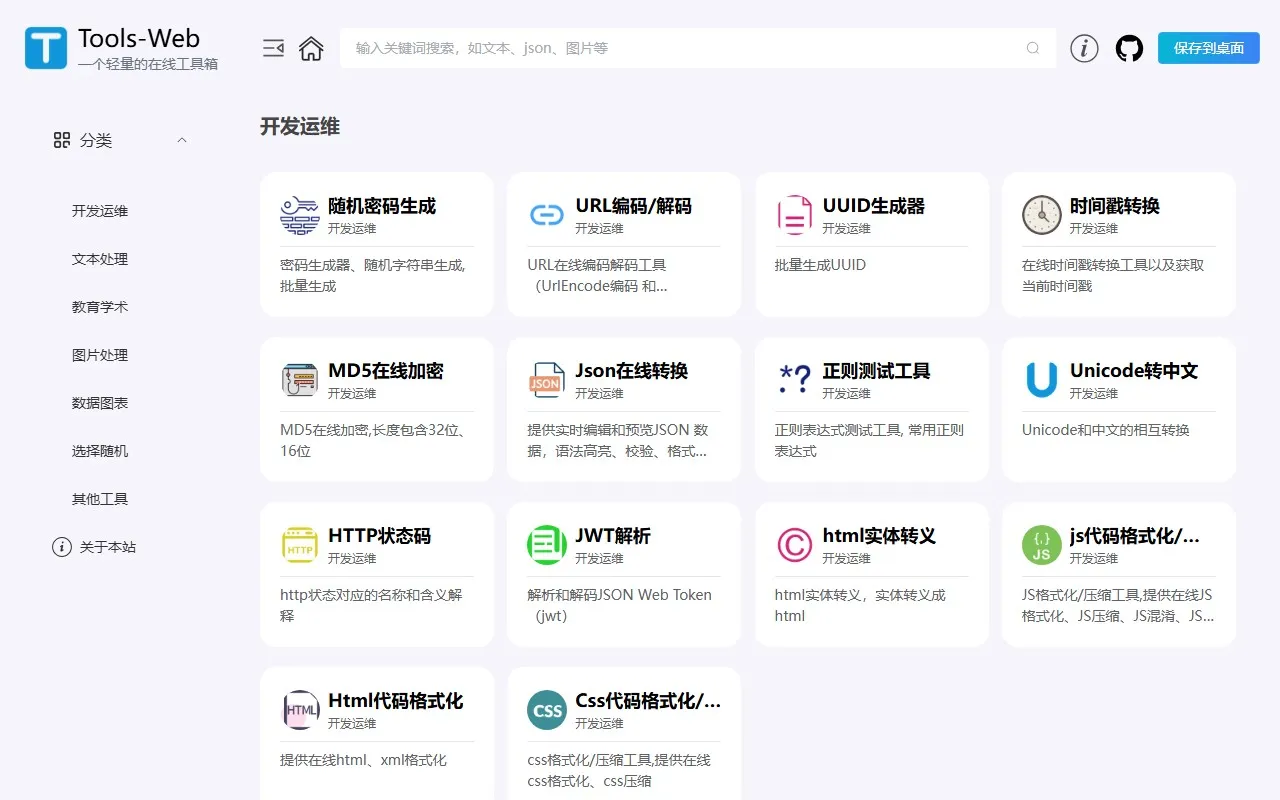This screenshot has height=800, width=1280.
Task: Open the 关于本站 link
Action: (x=105, y=547)
